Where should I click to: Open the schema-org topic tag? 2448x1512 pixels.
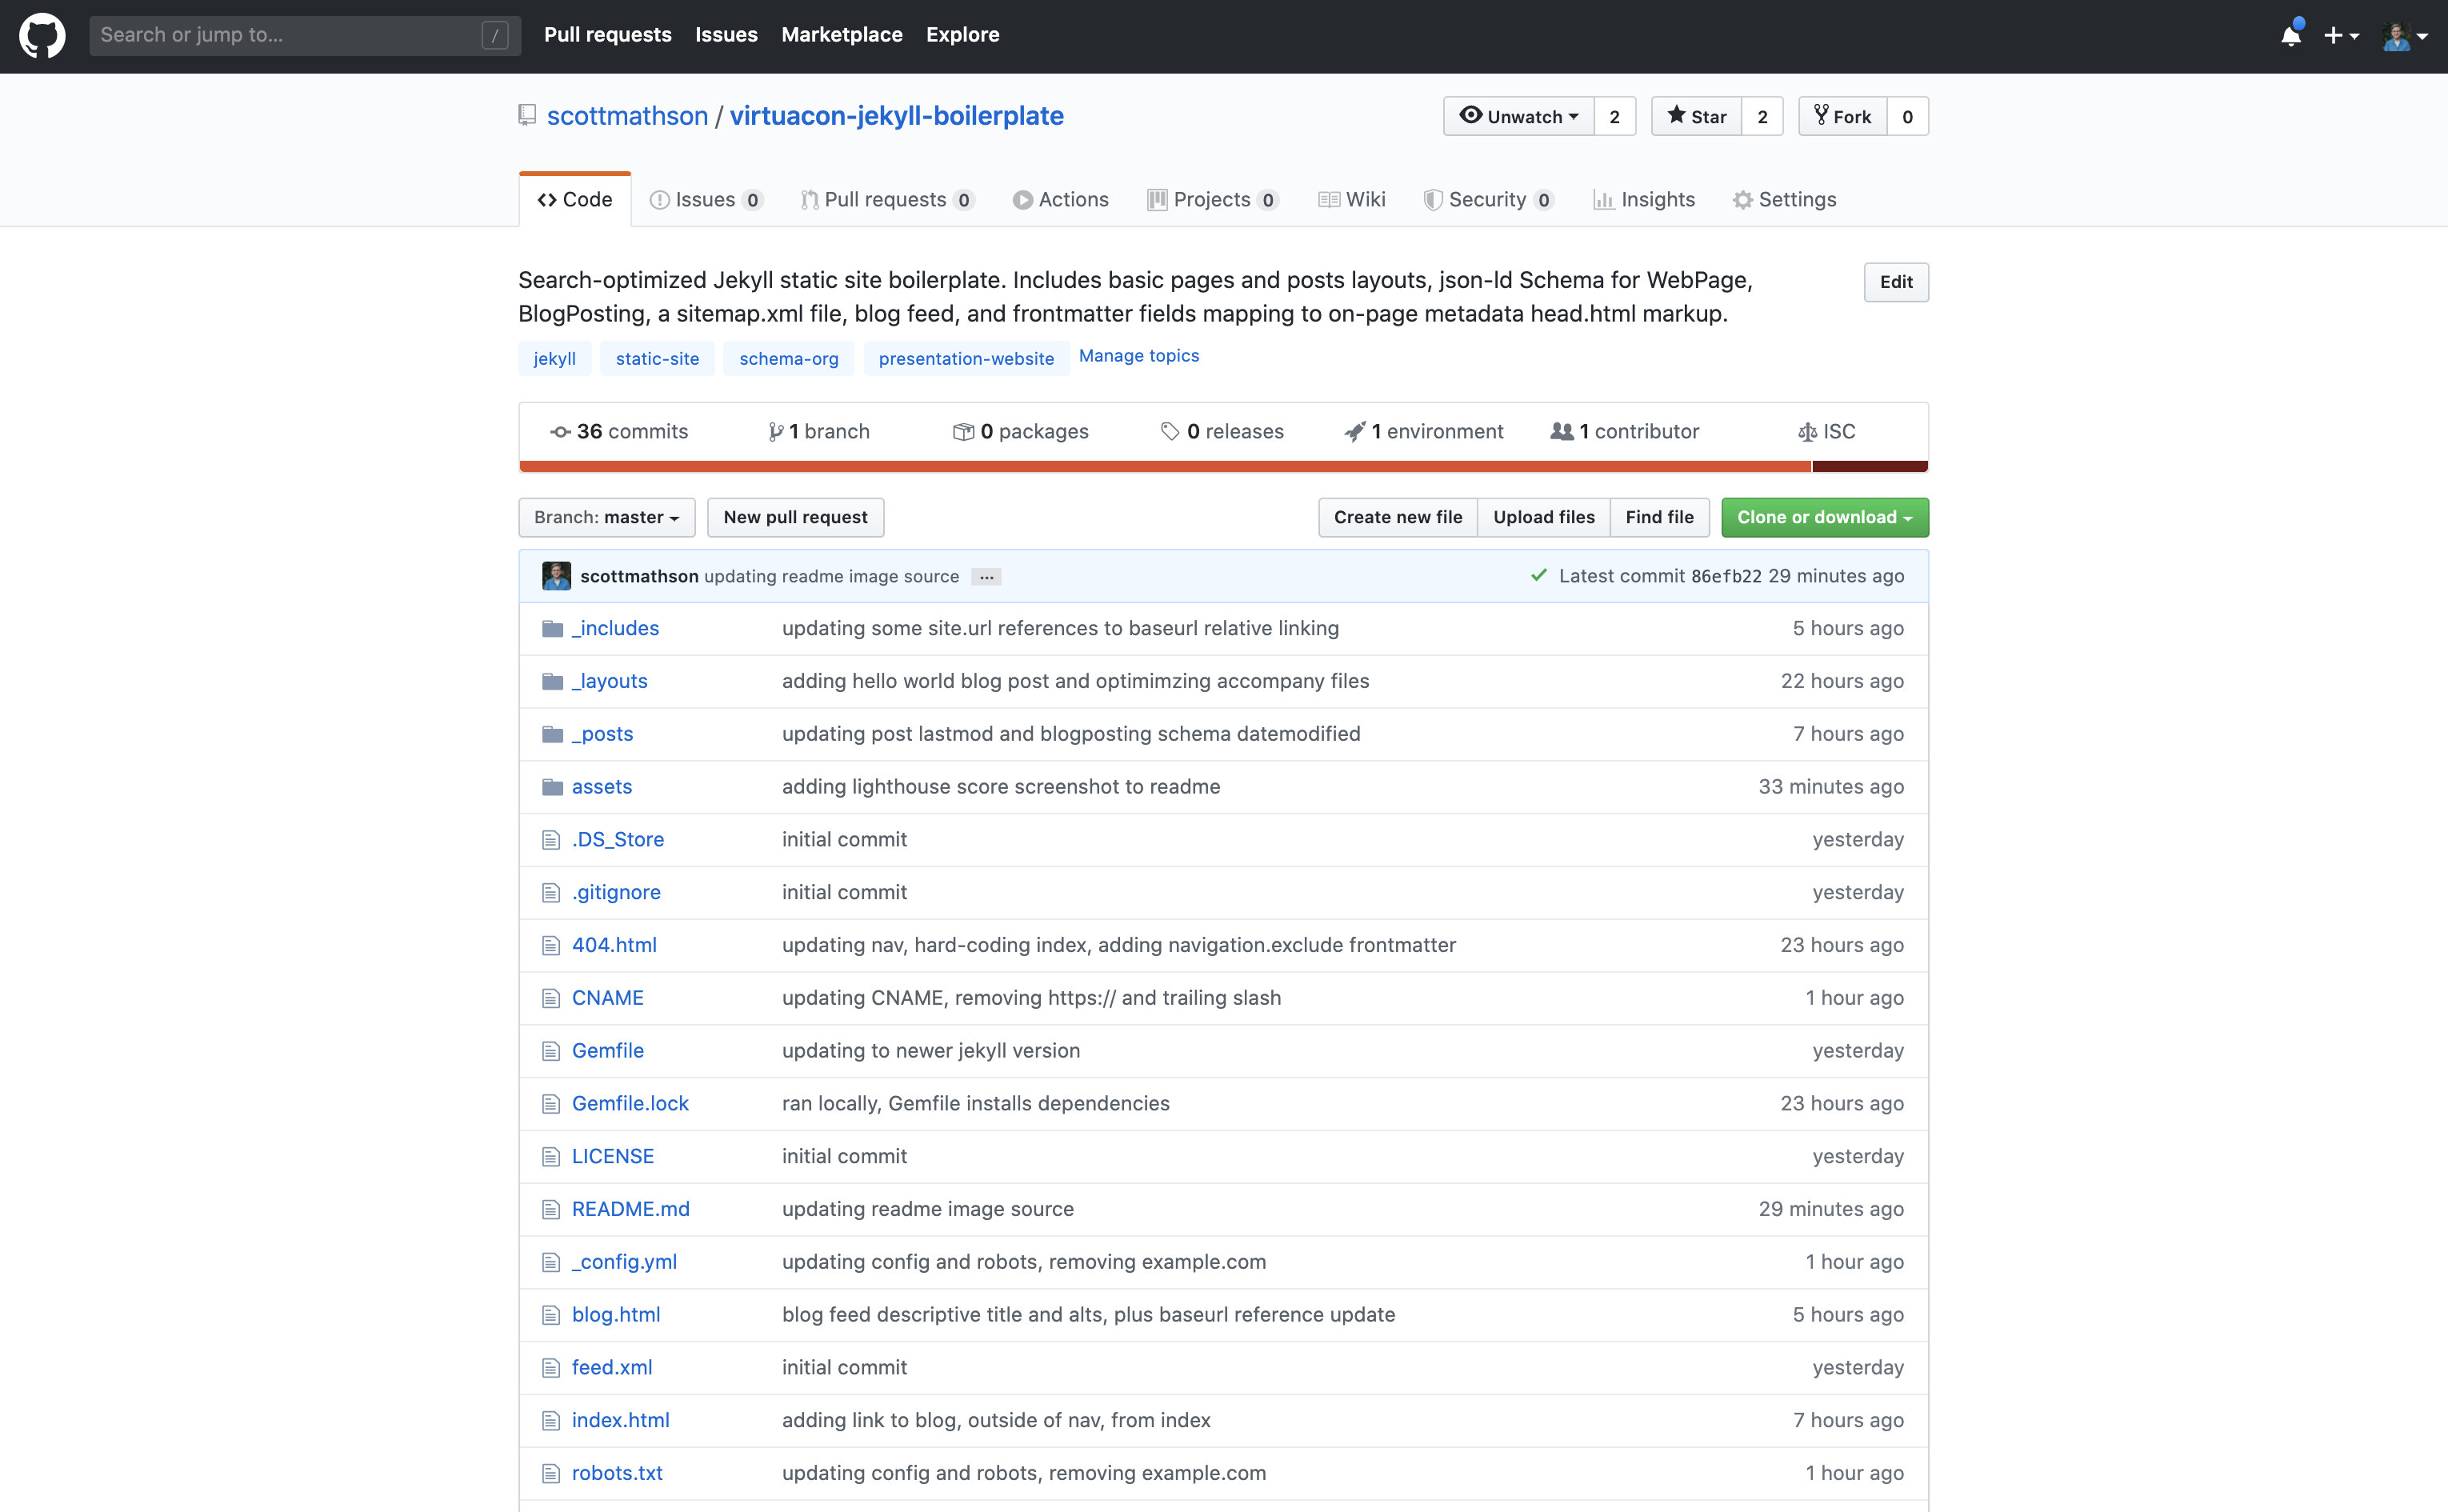click(x=789, y=358)
